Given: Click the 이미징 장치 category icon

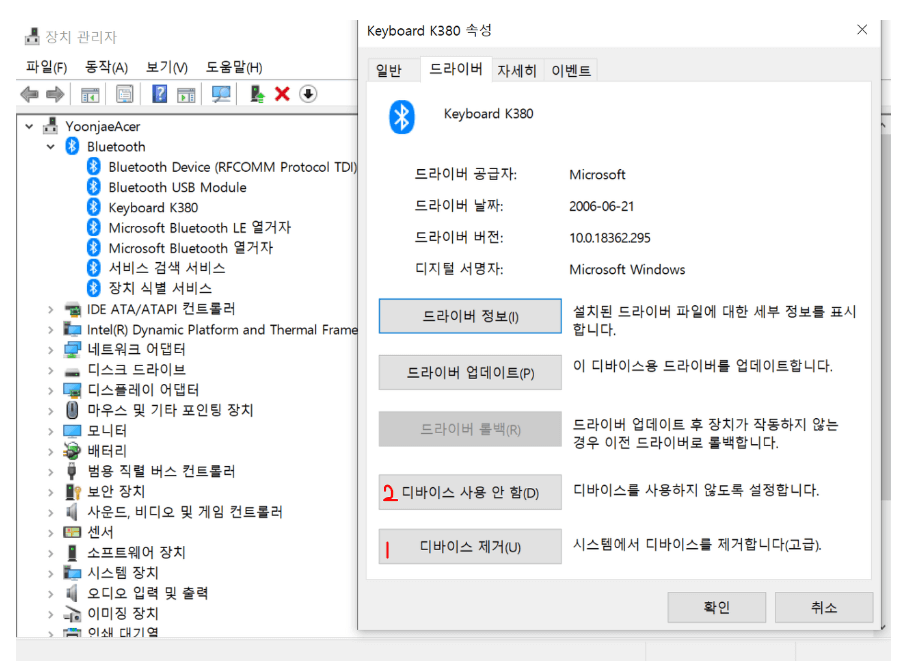Looking at the screenshot, I should (x=72, y=614).
